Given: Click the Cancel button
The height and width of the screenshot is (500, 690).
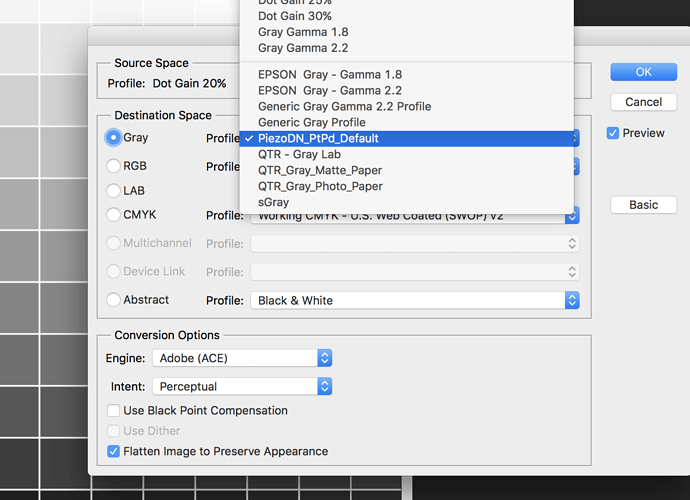Looking at the screenshot, I should coord(643,102).
